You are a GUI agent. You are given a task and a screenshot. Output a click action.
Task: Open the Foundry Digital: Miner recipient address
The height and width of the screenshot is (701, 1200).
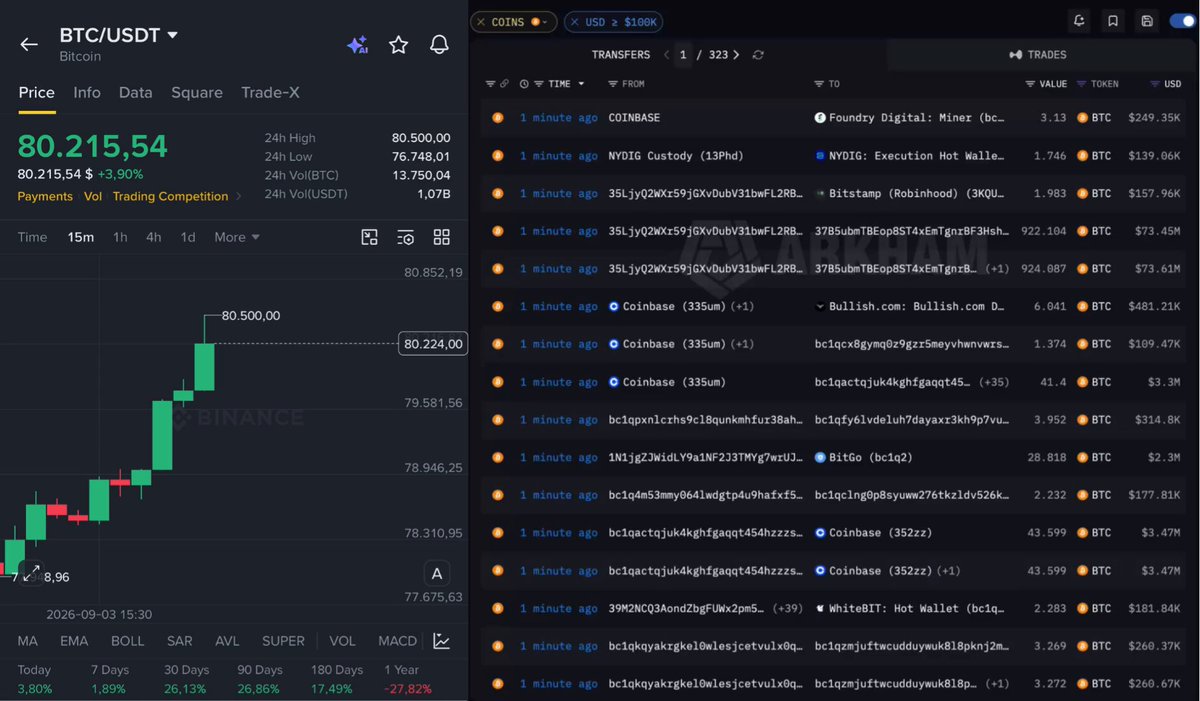(x=909, y=118)
